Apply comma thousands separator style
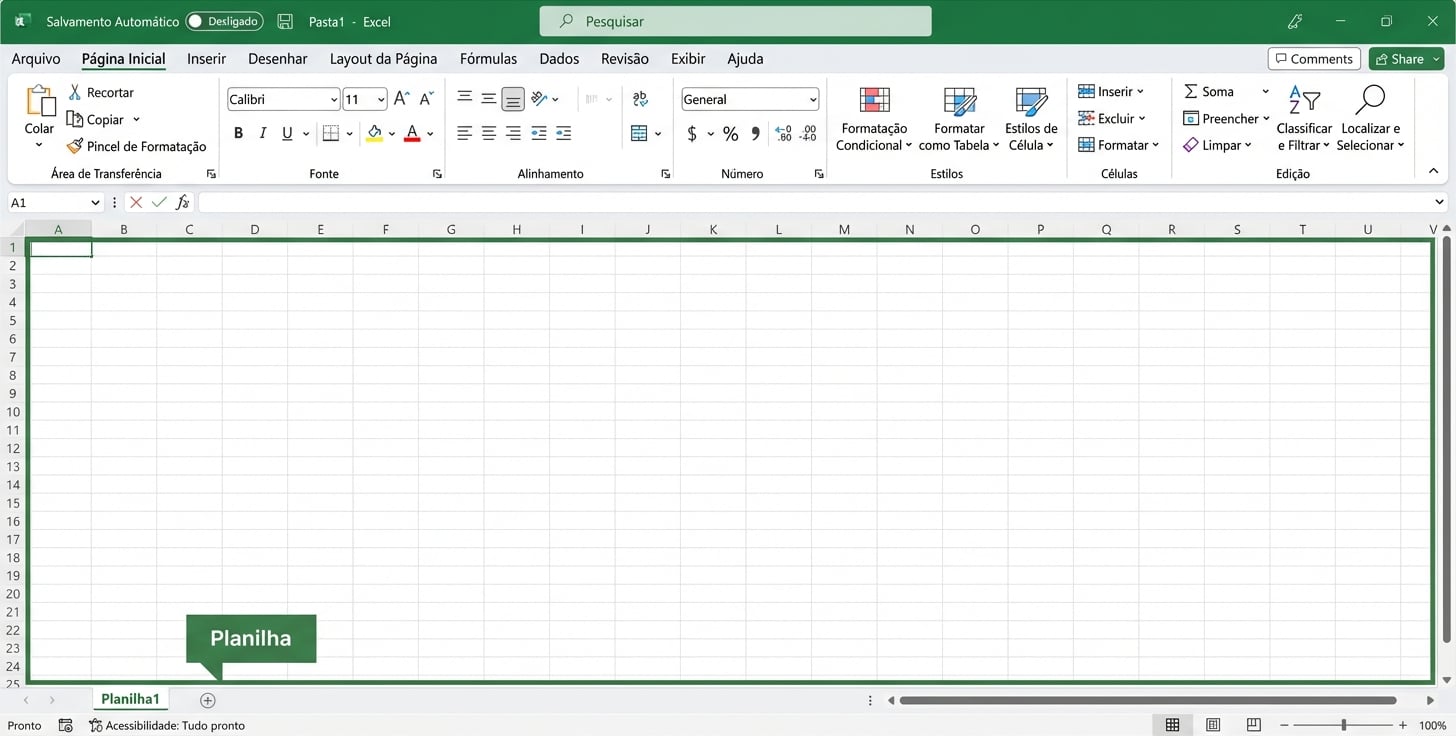The image size is (1456, 736). 756,133
